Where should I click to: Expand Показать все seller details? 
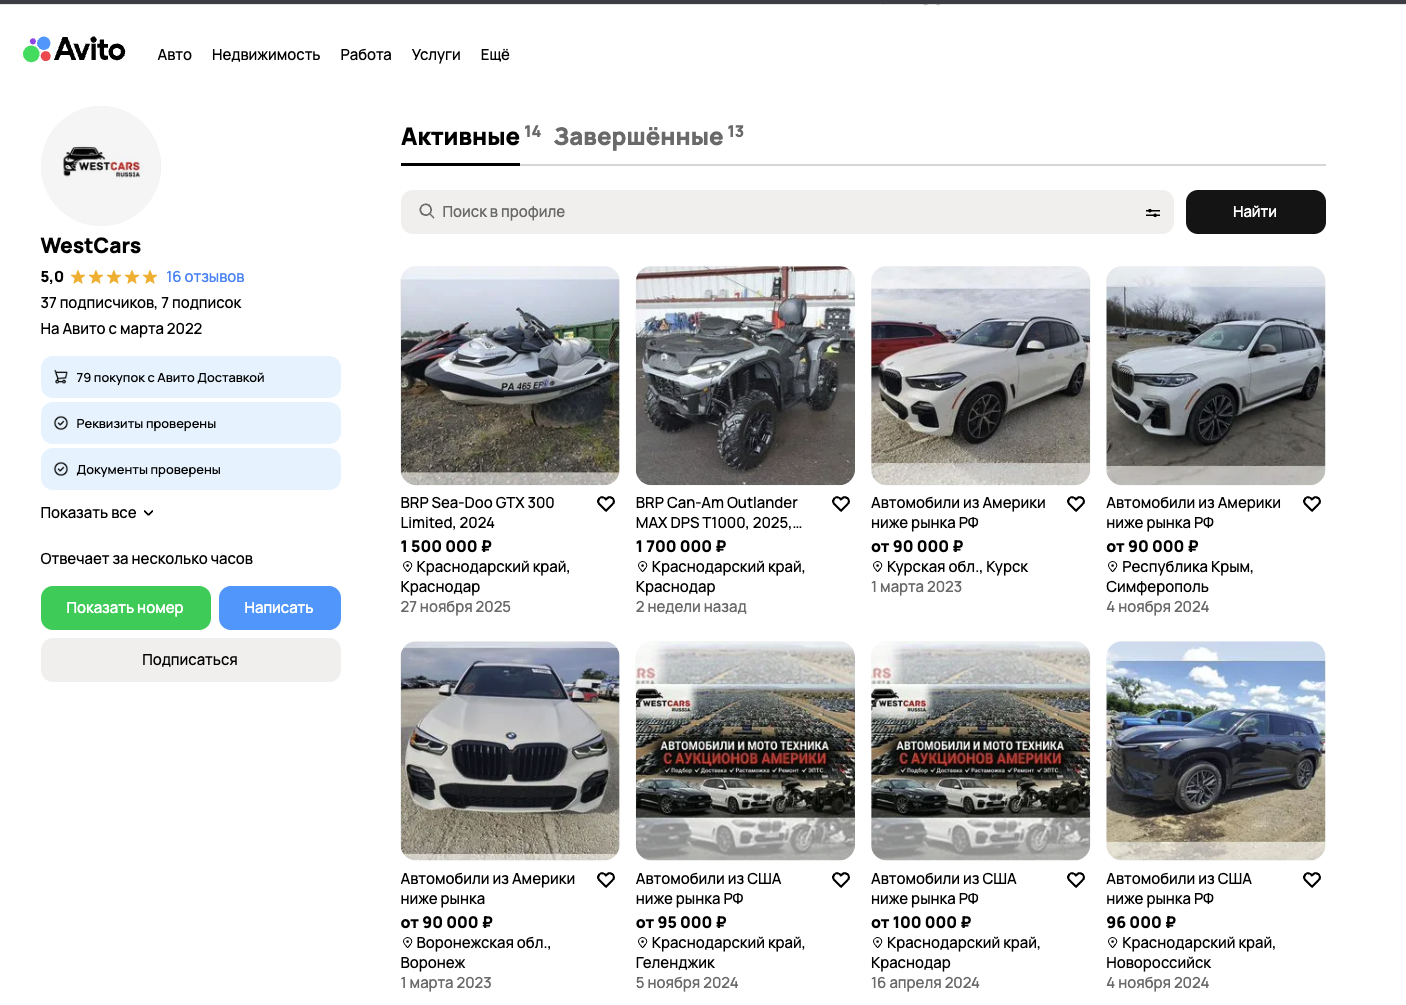tap(96, 512)
